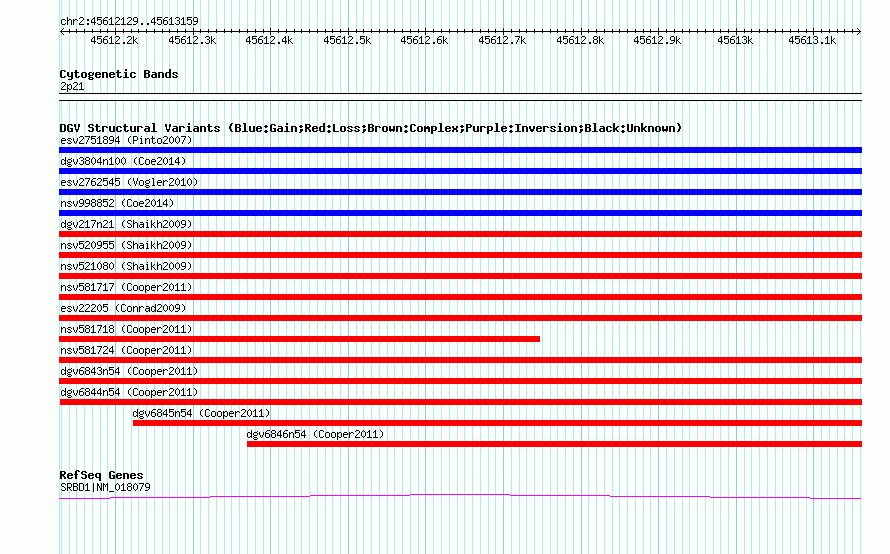Screen dimensions: 890x554
Task: Select the red bar under nsv581724
Action: coord(460,360)
